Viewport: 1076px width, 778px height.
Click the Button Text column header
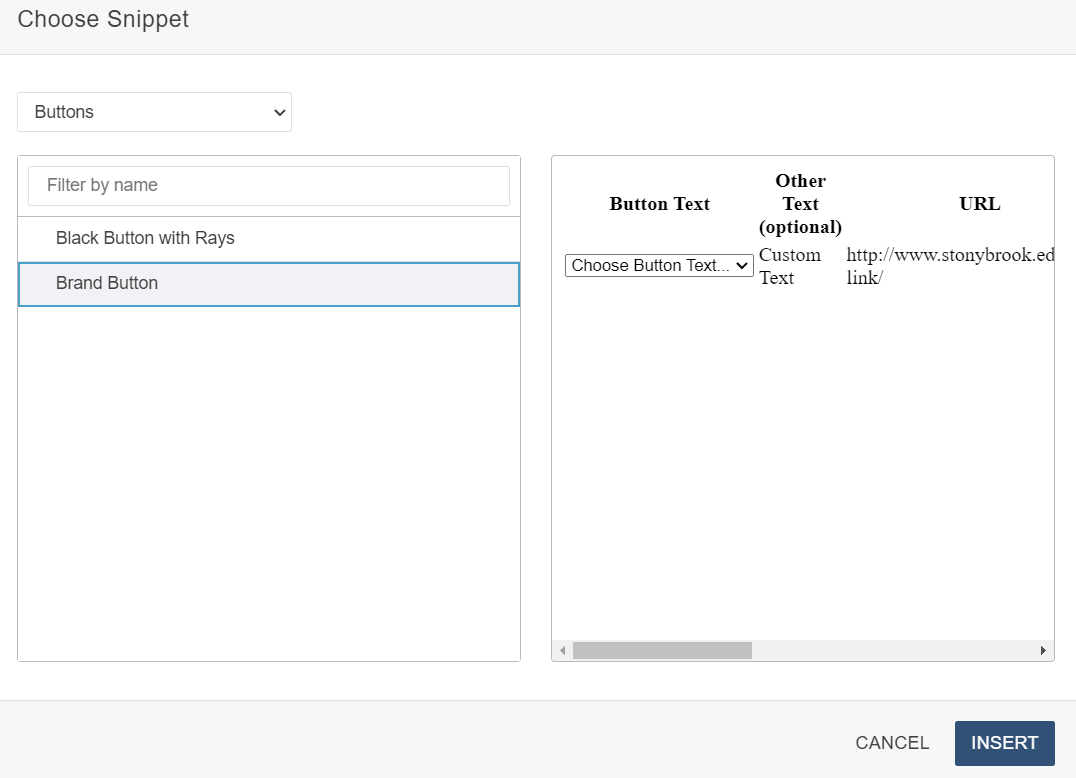point(659,204)
